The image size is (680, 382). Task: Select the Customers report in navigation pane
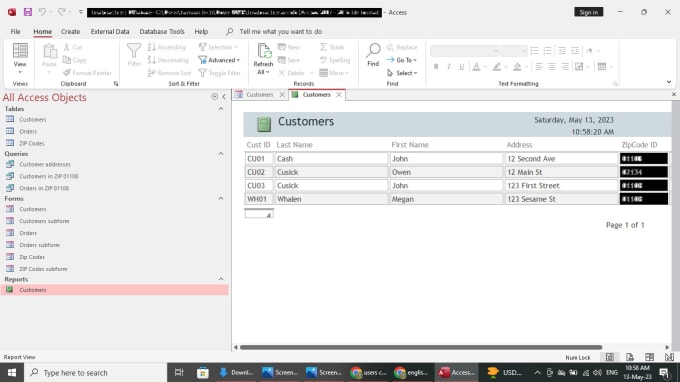coord(114,290)
